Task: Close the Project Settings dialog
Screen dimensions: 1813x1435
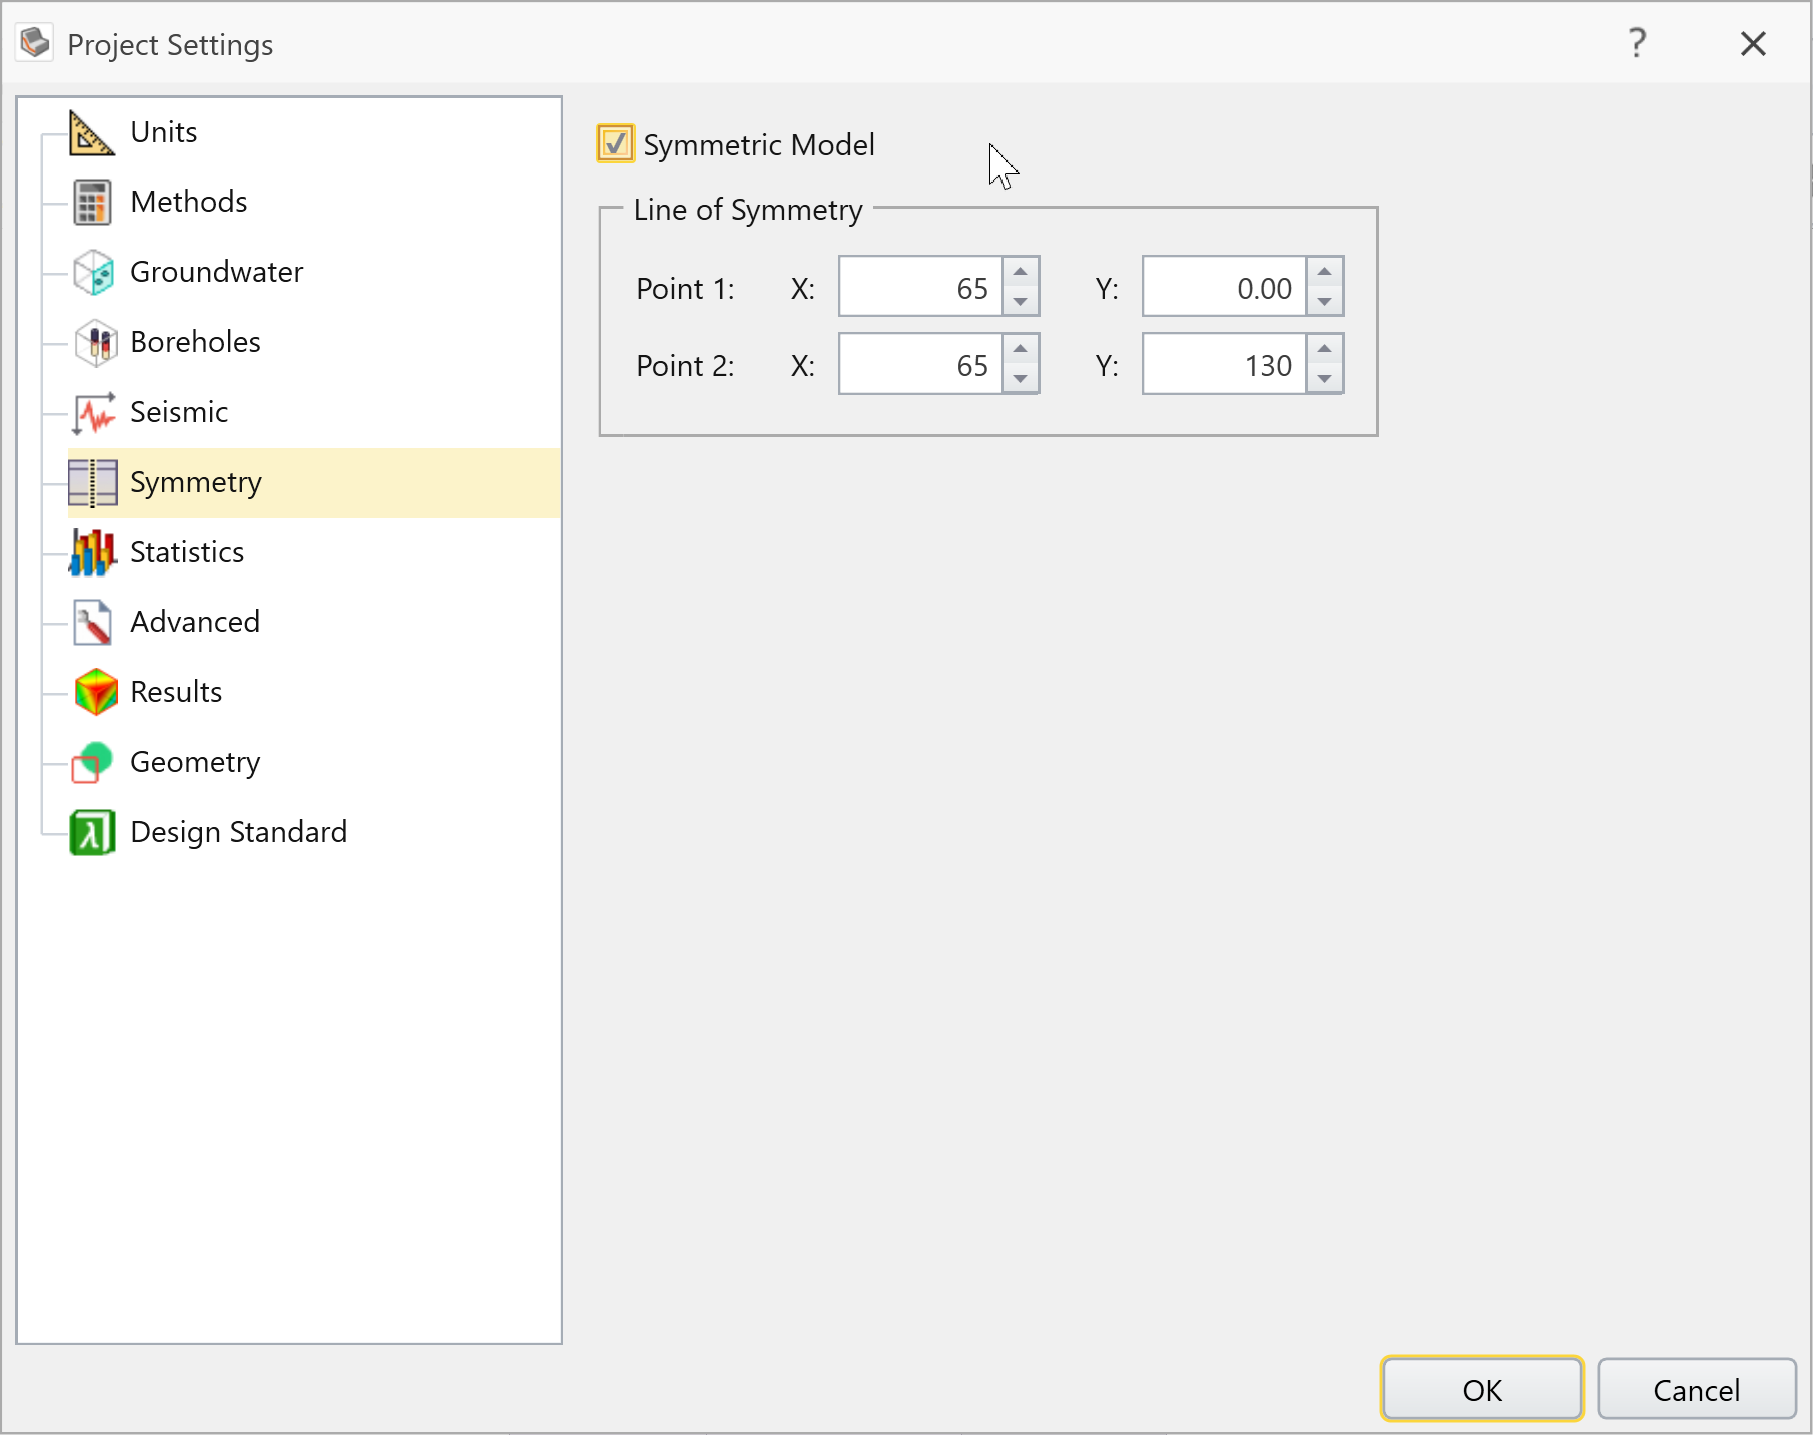Action: [1753, 43]
